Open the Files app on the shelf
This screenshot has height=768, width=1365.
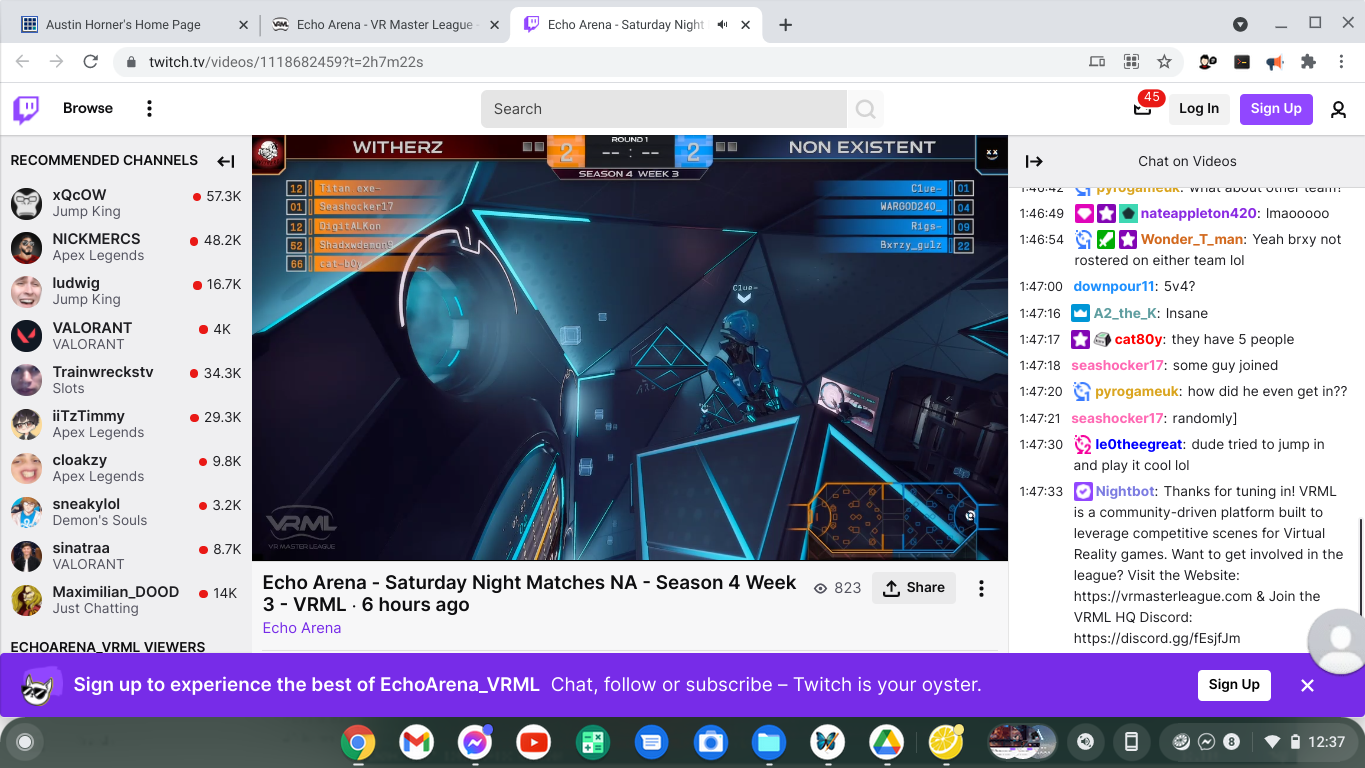(x=769, y=742)
